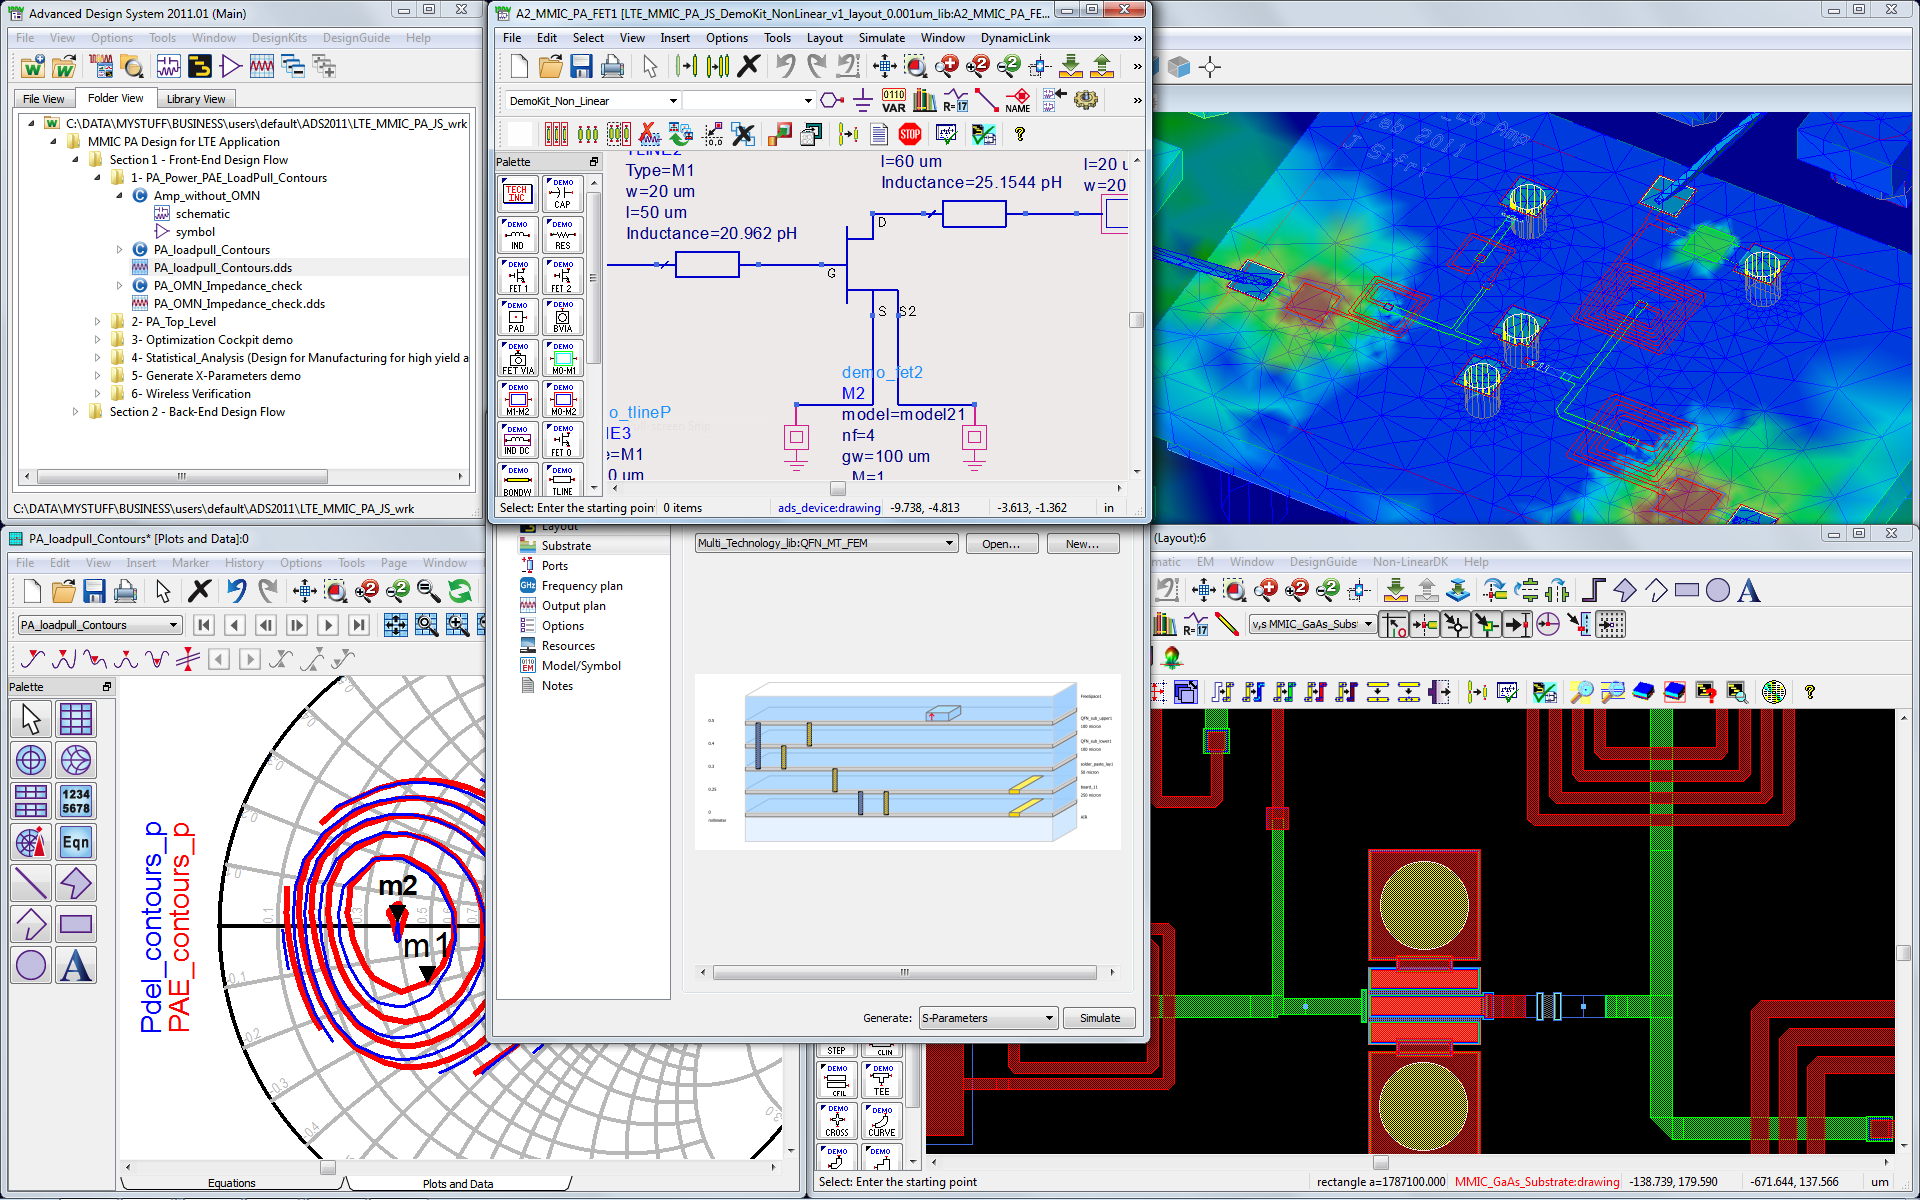Open the component library browser icon
The width and height of the screenshot is (1920, 1200).
coord(925,100)
